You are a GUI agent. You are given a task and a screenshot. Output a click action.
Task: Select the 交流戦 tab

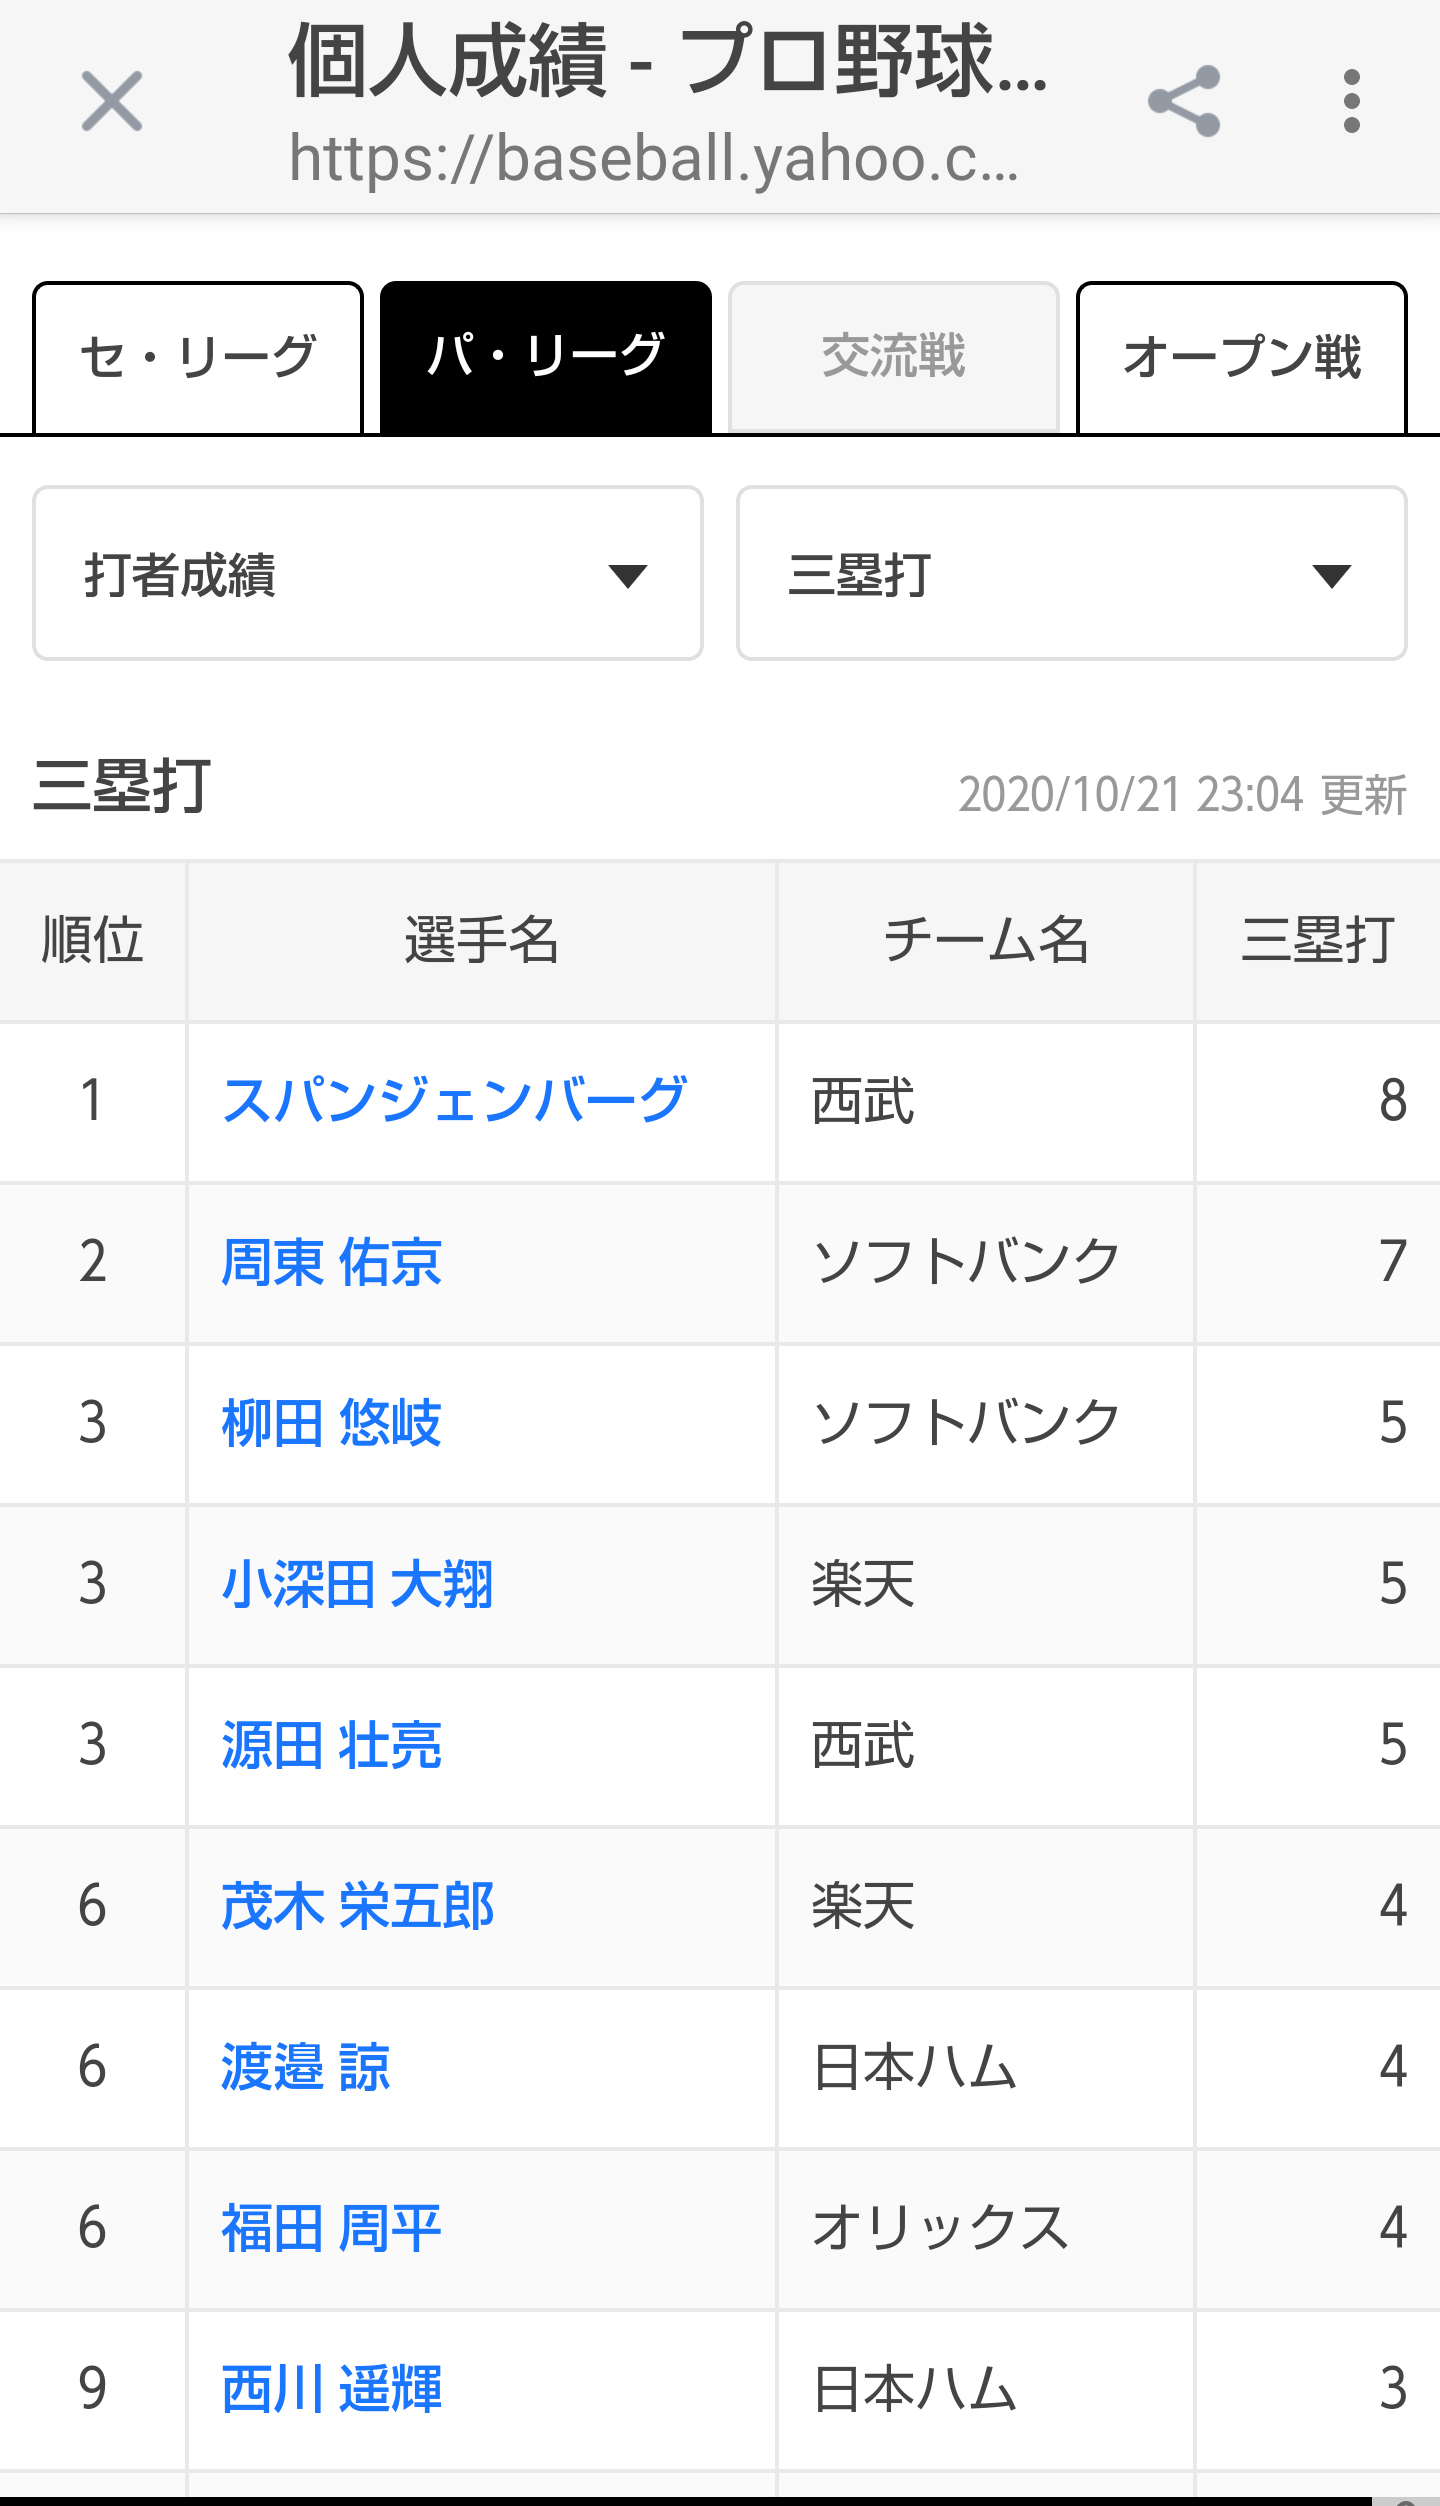click(x=894, y=358)
